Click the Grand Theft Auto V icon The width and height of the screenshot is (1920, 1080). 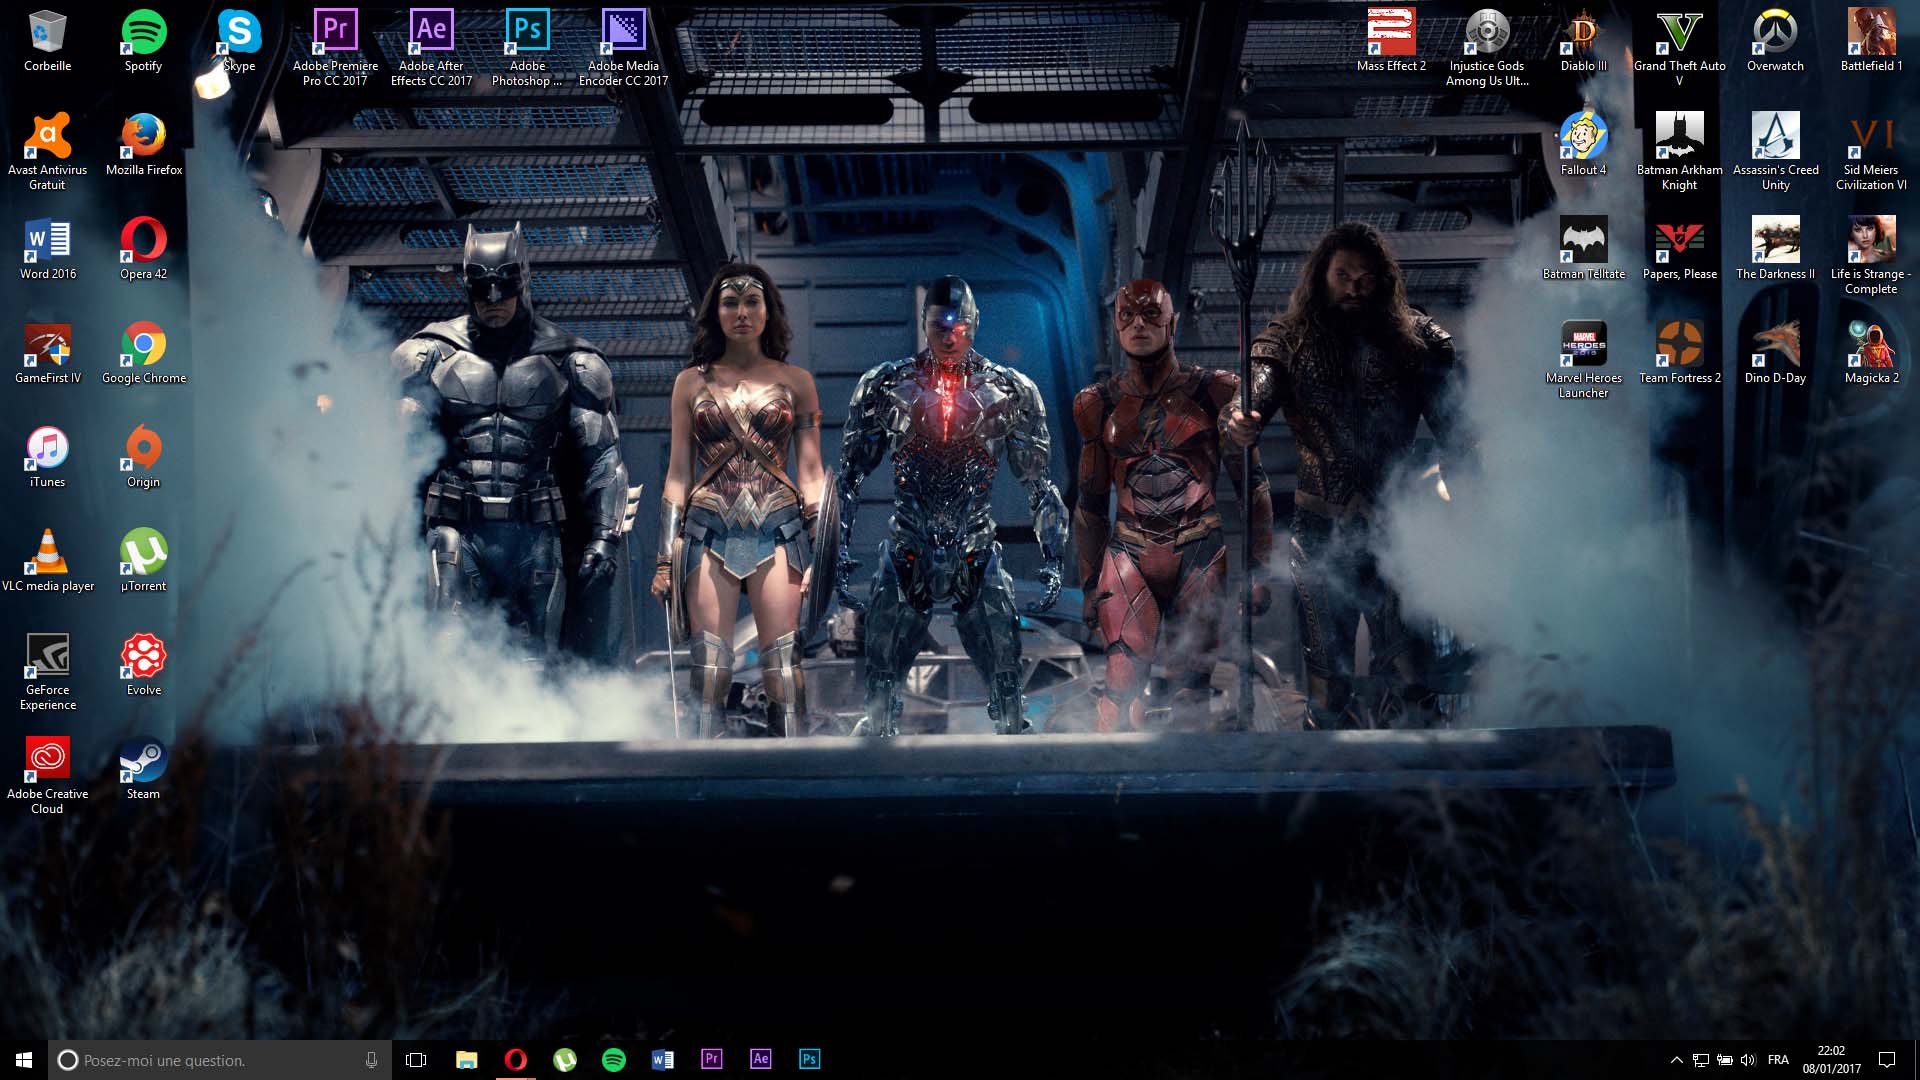[1679, 34]
